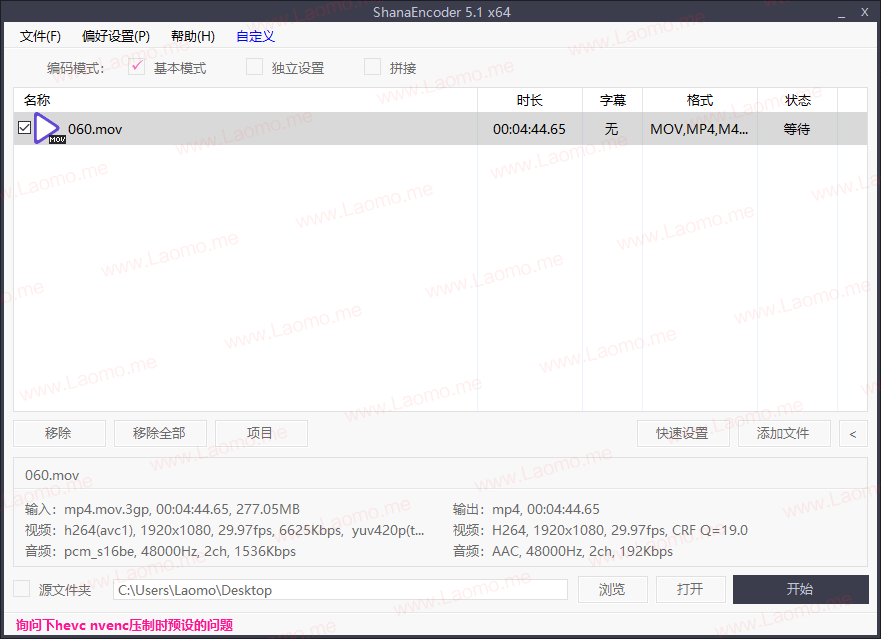Tick the 独立设置 checkbox
This screenshot has width=881, height=639.
255,67
